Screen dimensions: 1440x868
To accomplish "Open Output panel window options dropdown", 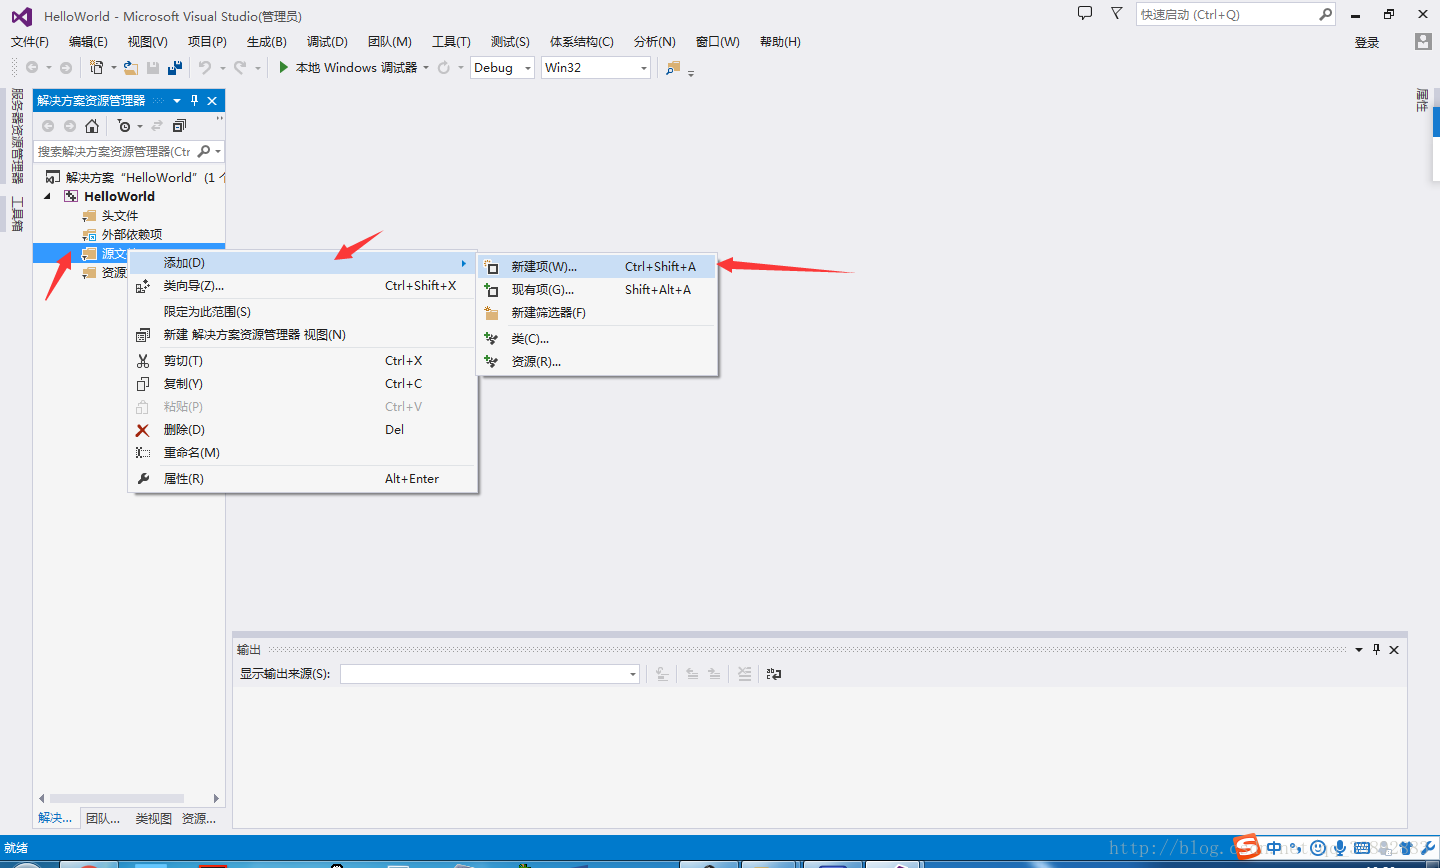I will [x=1359, y=649].
